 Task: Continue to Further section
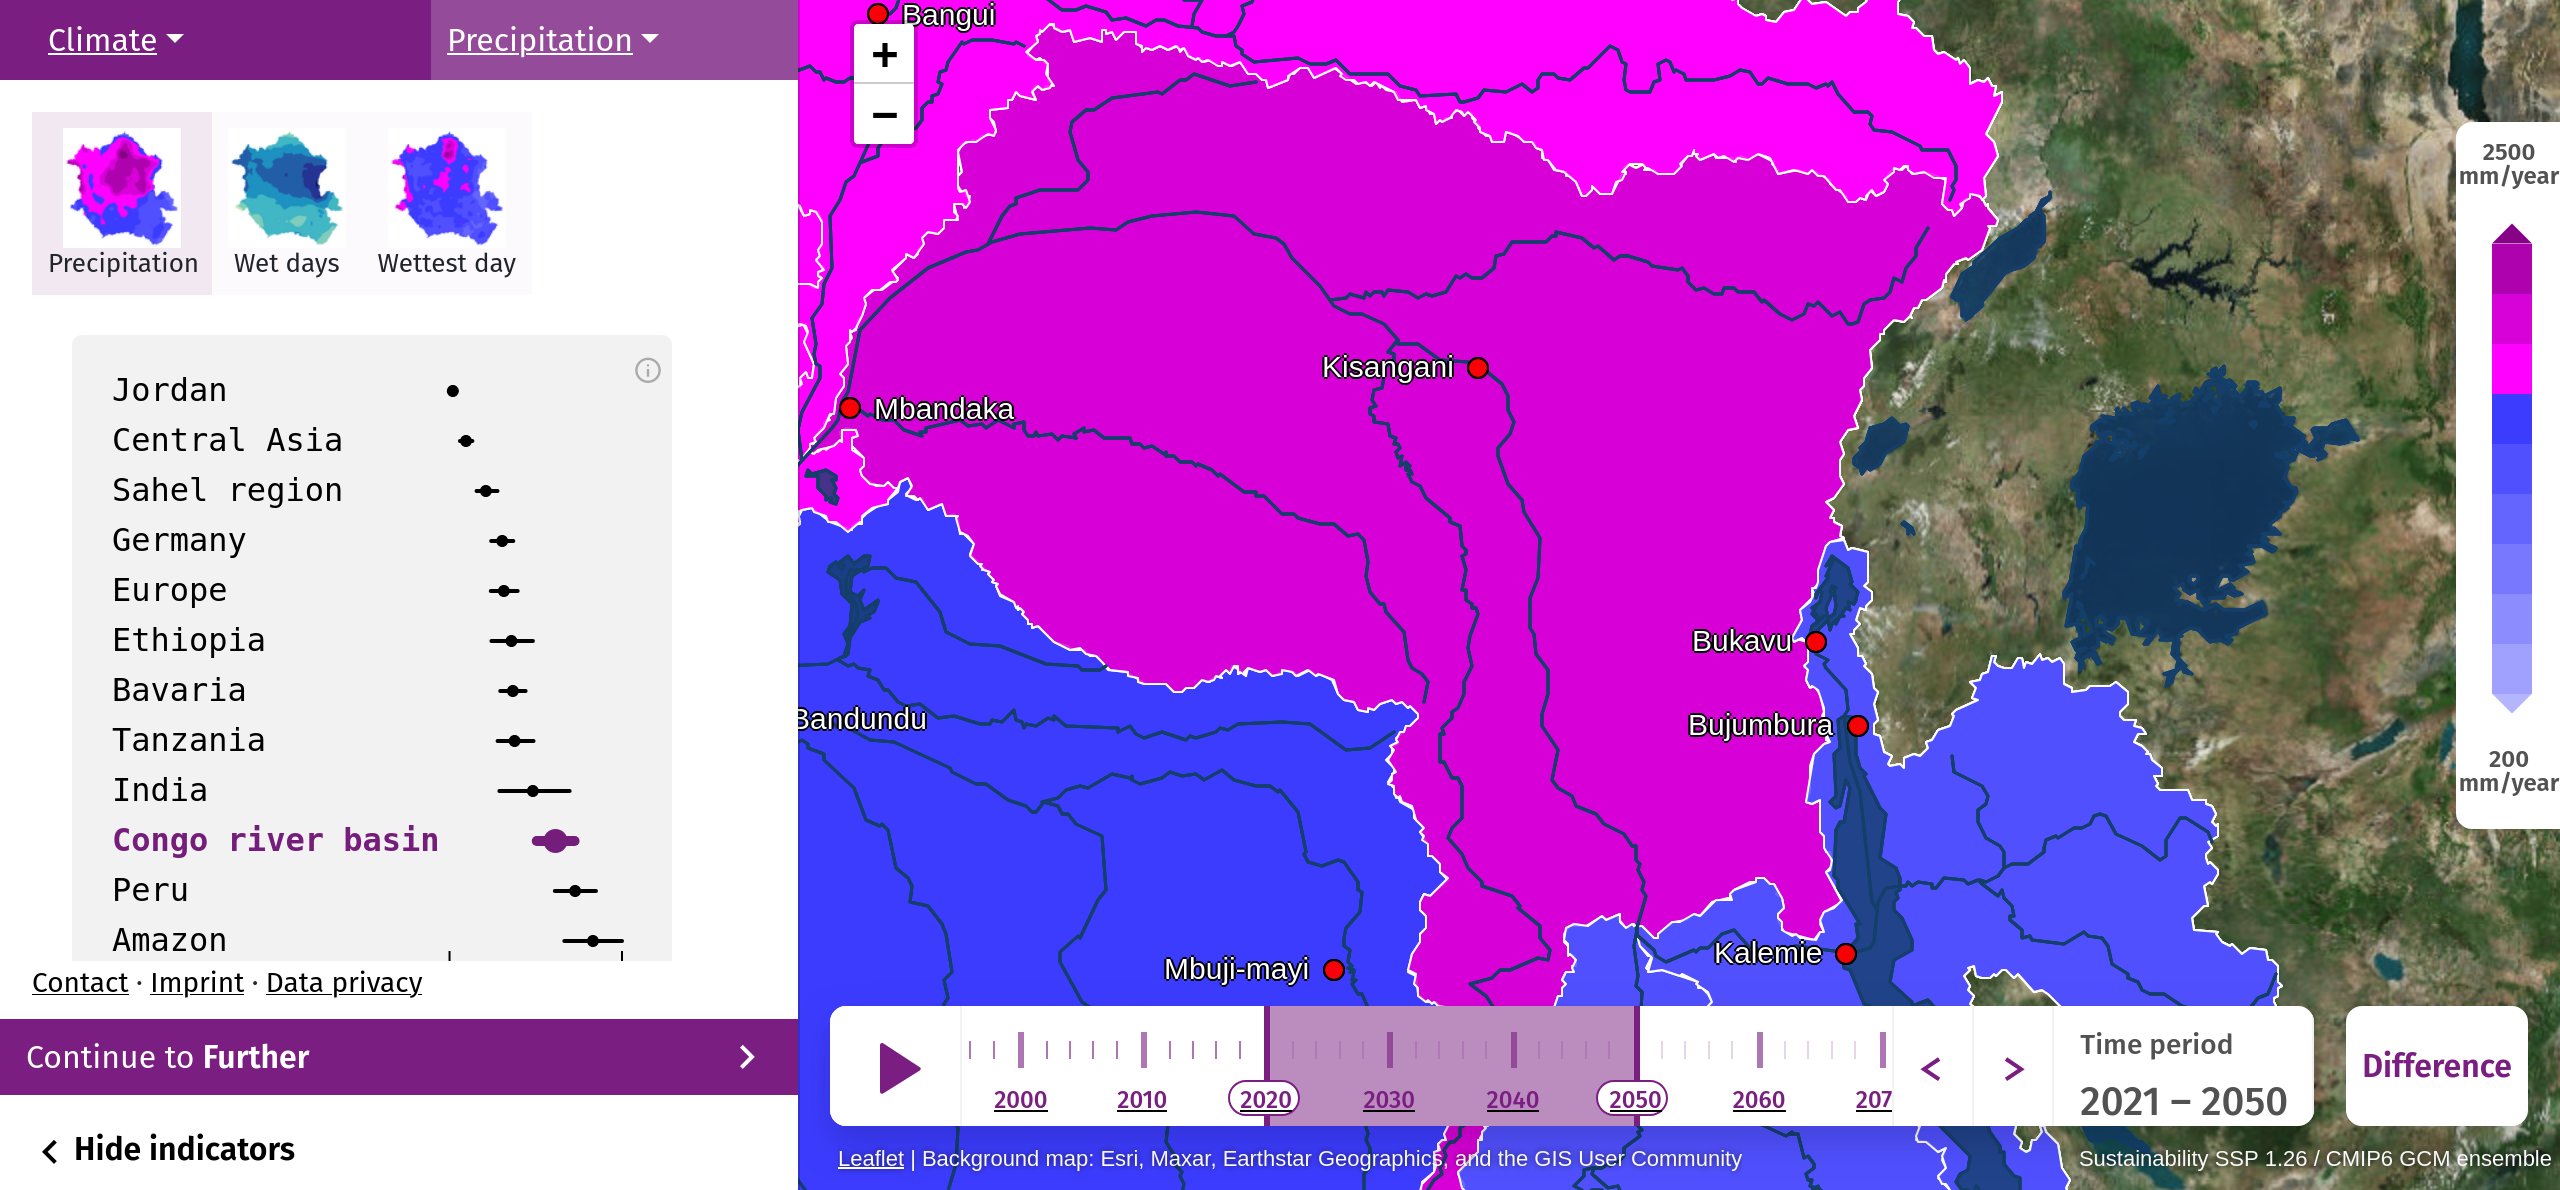399,1057
